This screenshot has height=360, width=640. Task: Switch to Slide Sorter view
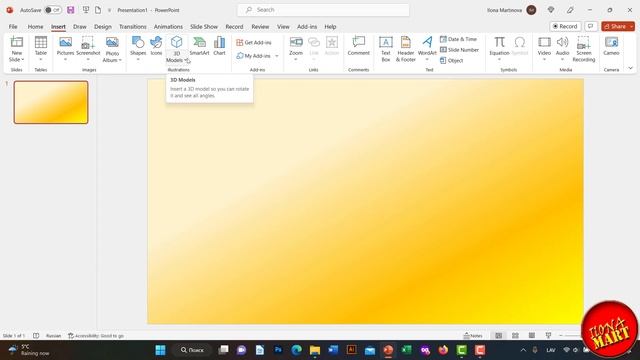pyautogui.click(x=515, y=336)
